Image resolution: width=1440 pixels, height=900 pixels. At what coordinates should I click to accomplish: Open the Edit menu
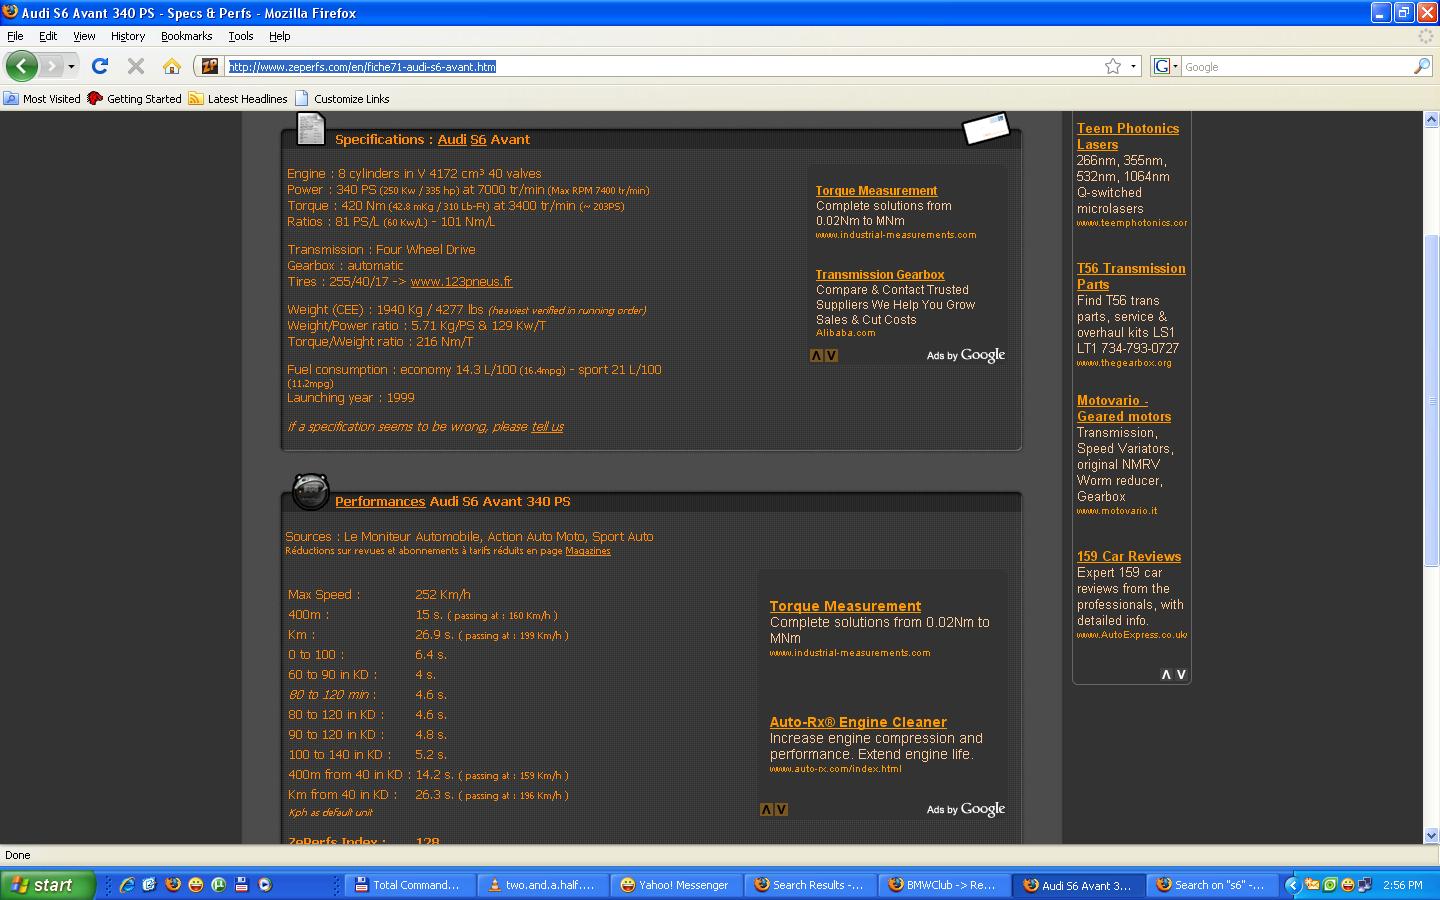point(48,36)
